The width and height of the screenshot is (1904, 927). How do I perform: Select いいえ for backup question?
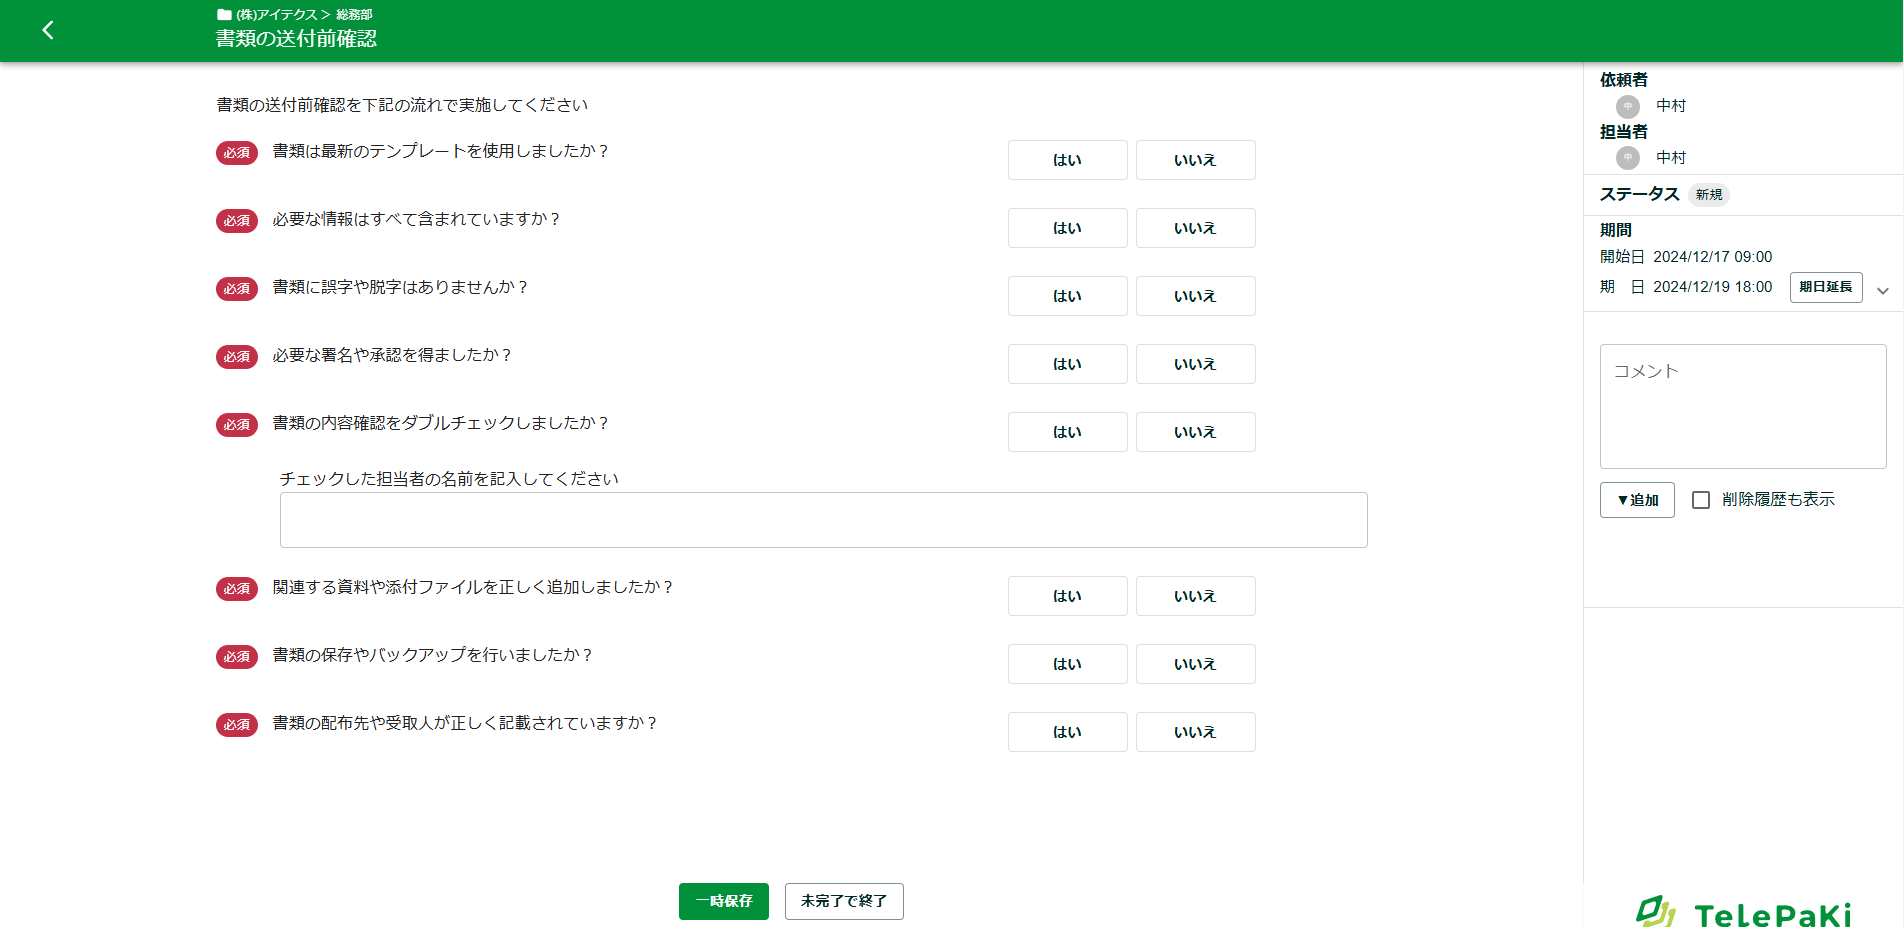pyautogui.click(x=1195, y=664)
